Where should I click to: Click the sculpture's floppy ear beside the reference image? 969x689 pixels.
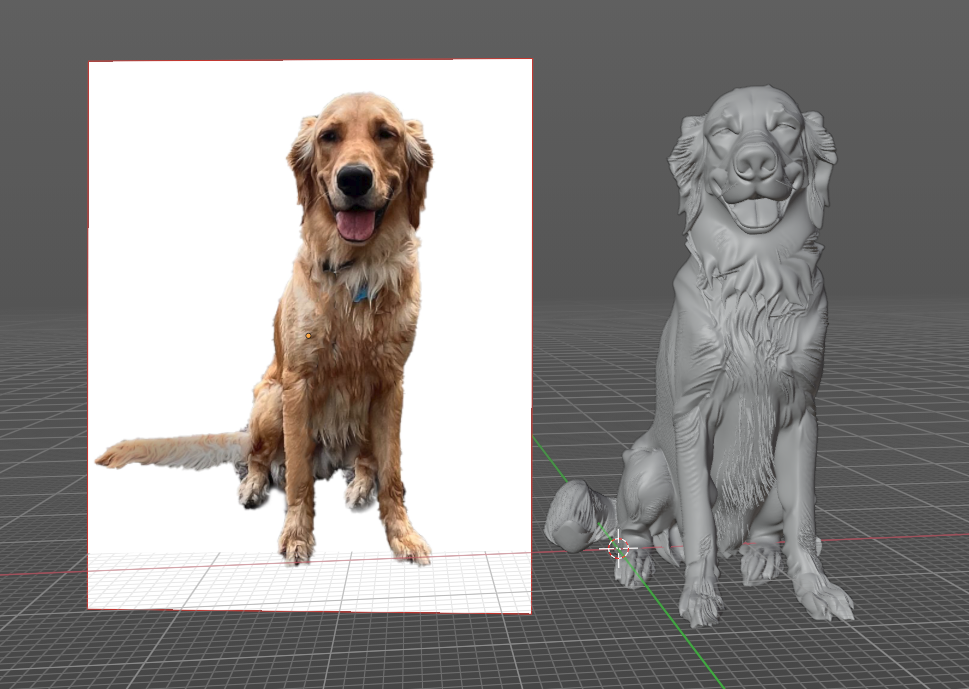(687, 166)
